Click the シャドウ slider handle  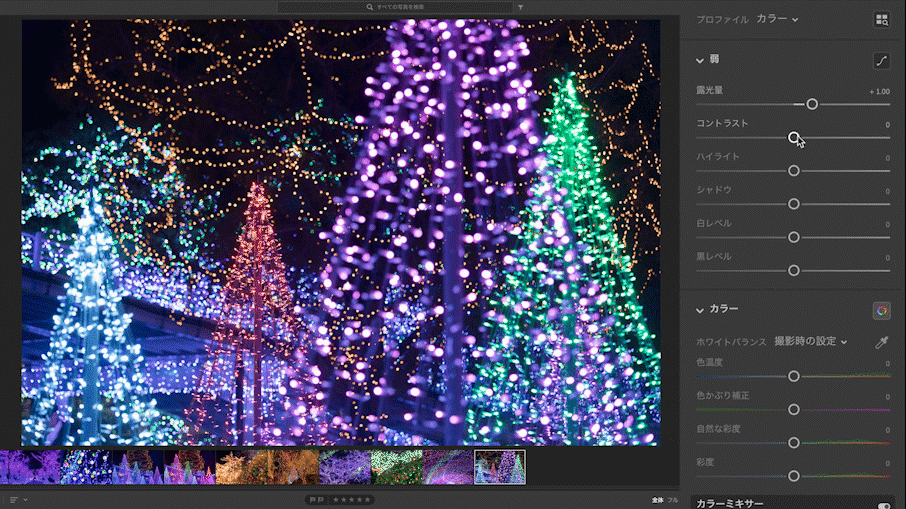(794, 204)
